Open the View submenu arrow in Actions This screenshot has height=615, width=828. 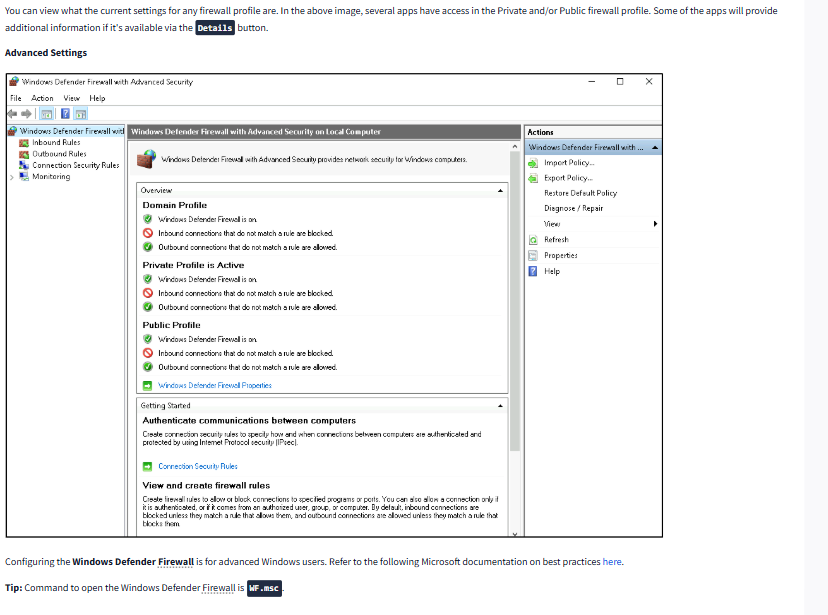[x=655, y=224]
